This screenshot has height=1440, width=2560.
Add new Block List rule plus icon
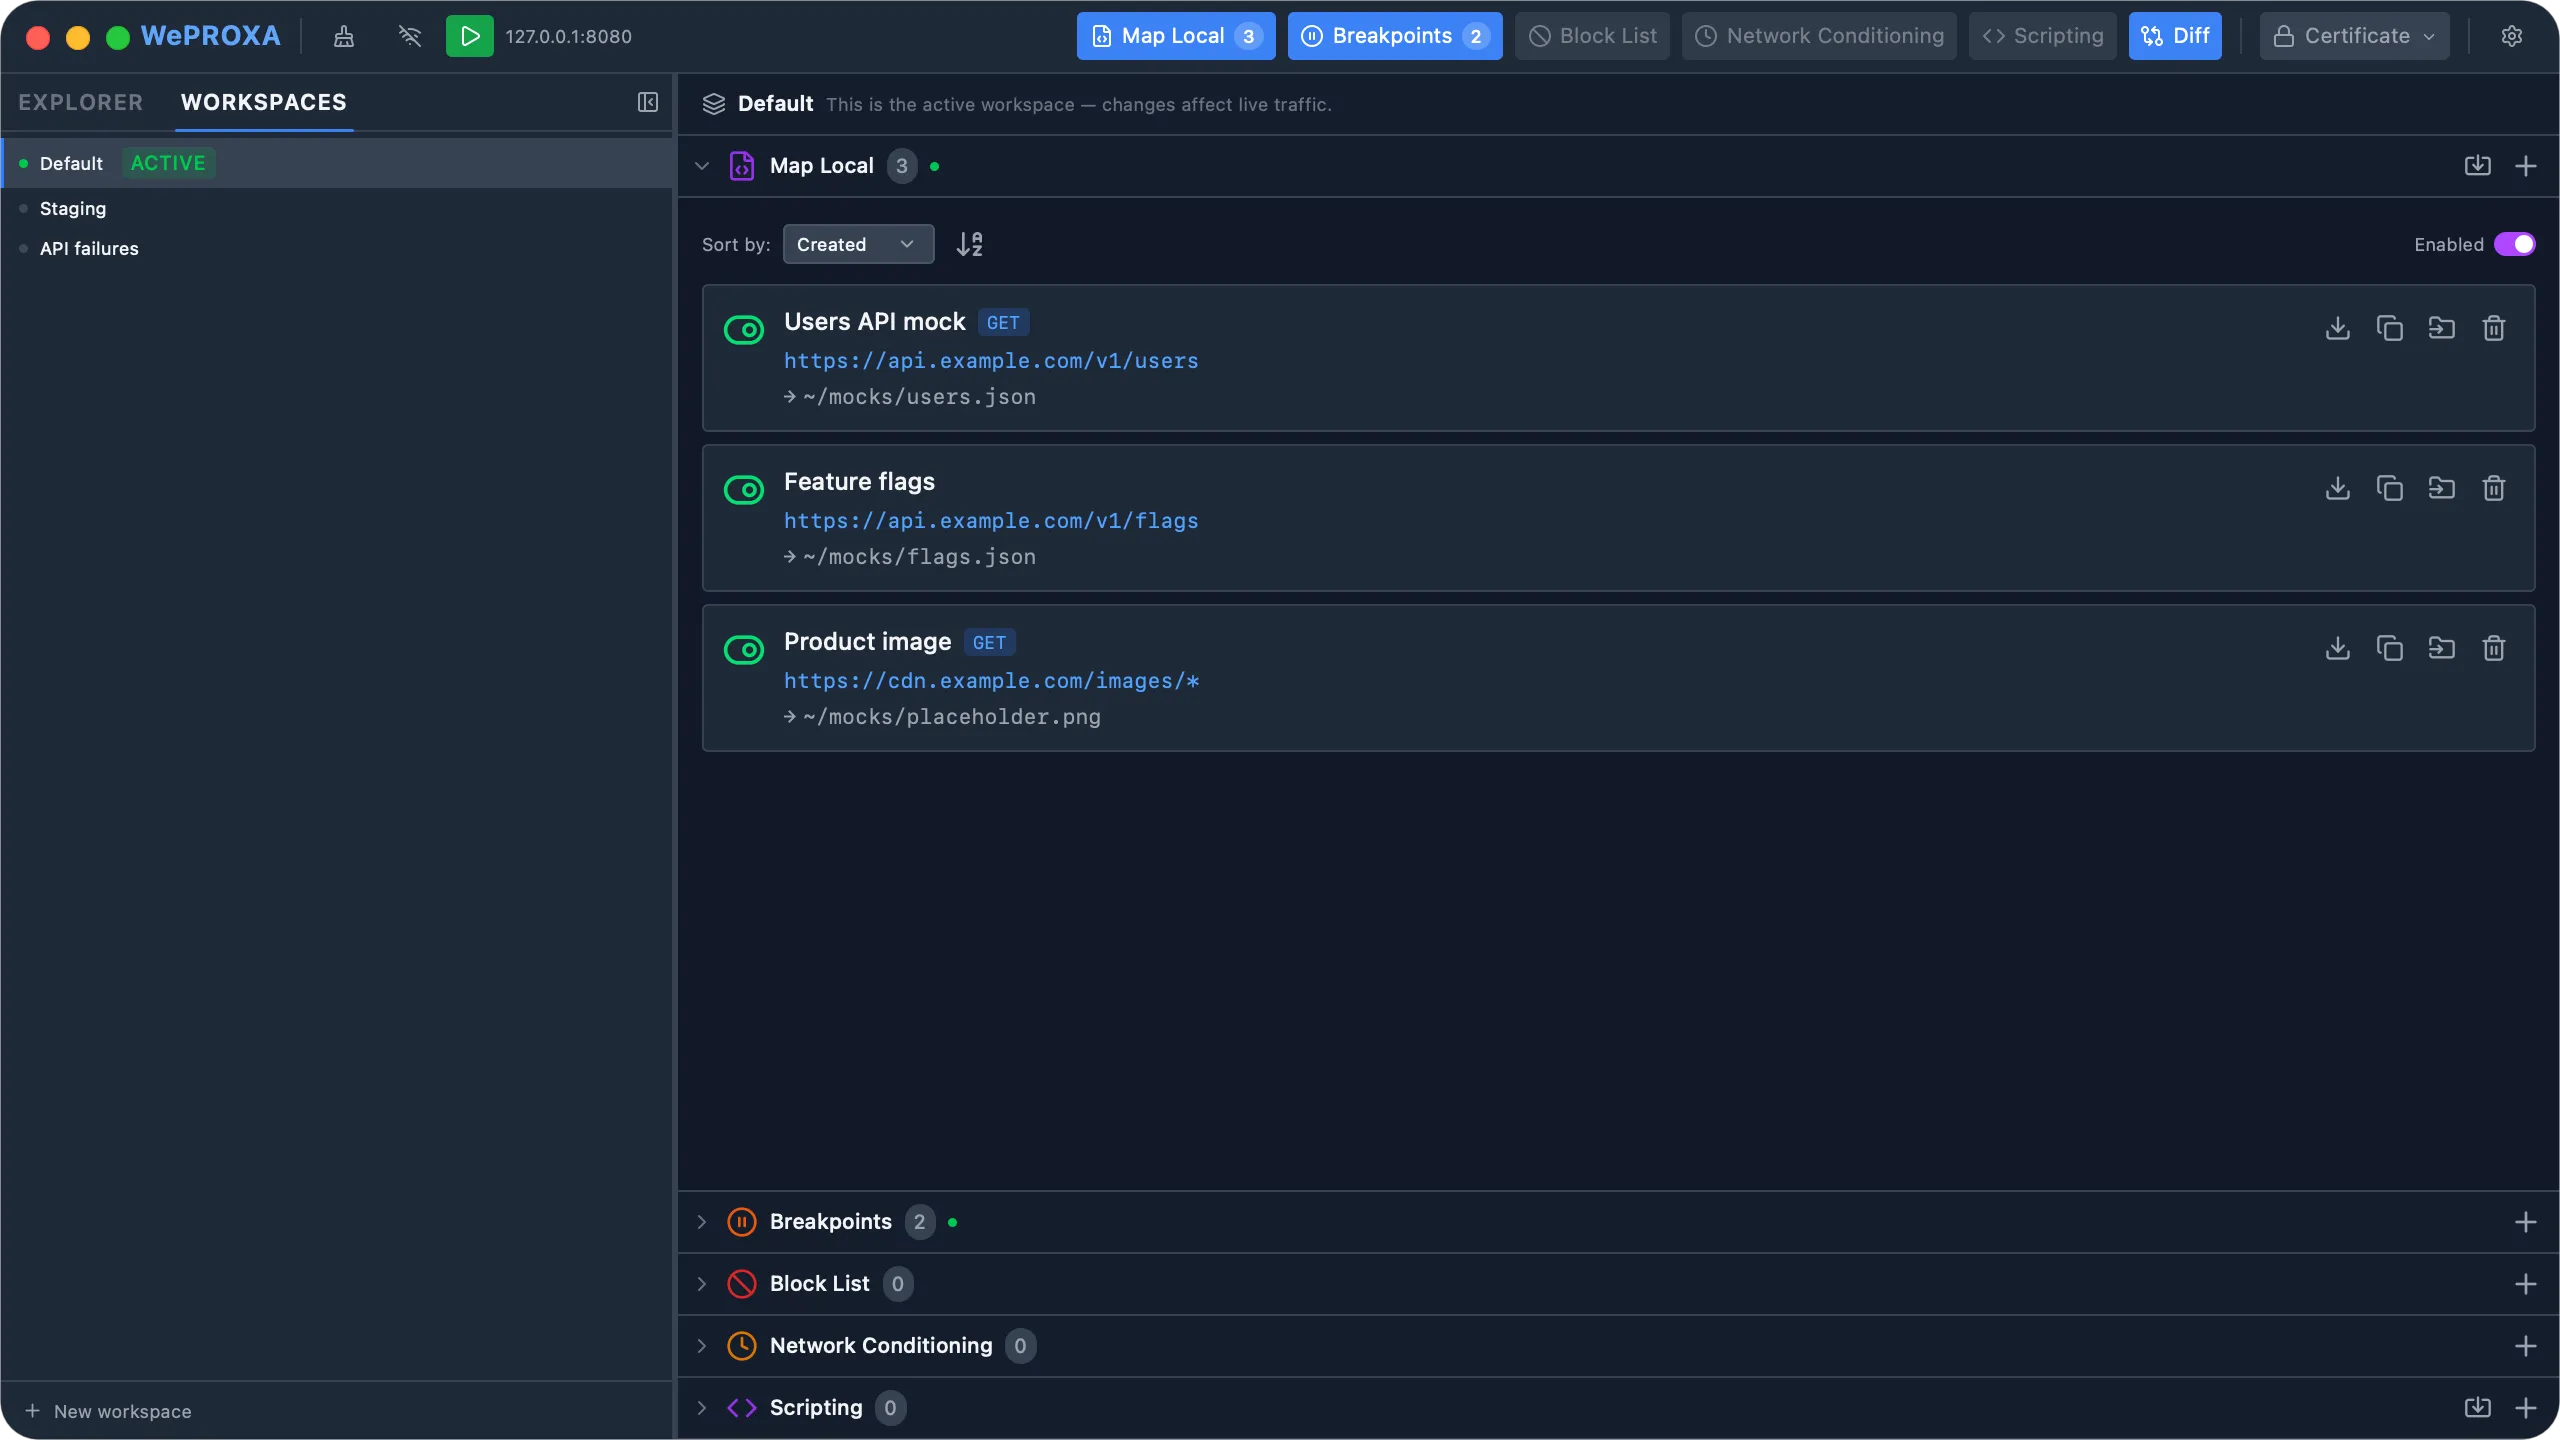tap(2525, 1284)
